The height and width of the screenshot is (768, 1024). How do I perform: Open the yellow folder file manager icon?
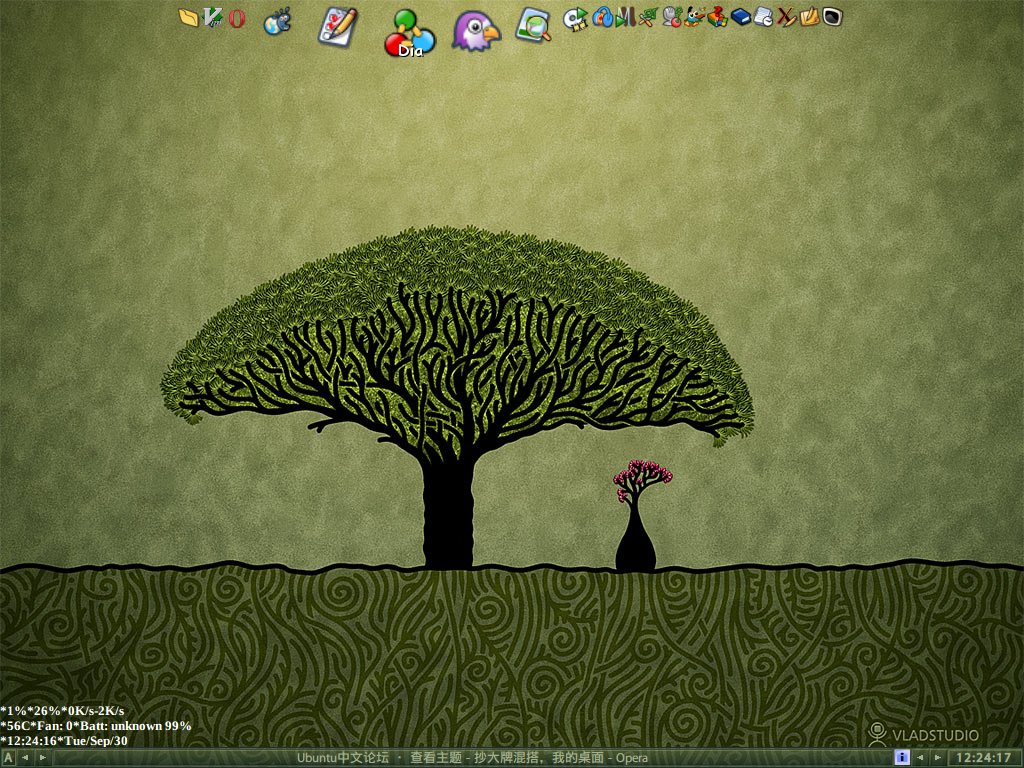pyautogui.click(x=188, y=17)
